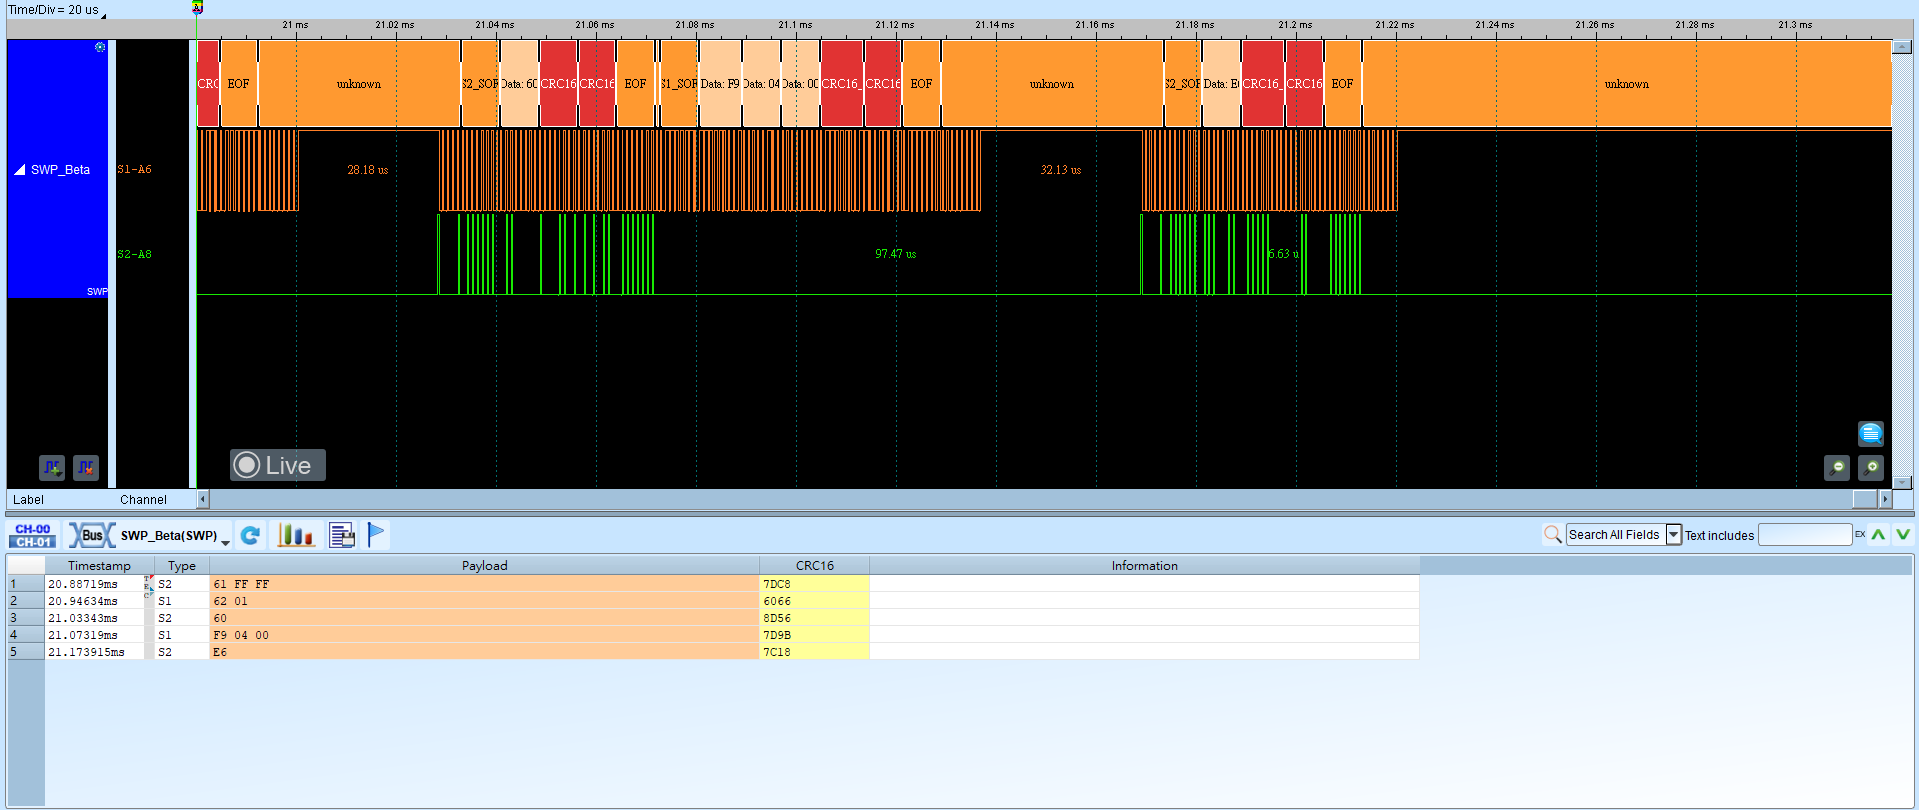
Task: Click the Type column header
Action: pos(182,566)
